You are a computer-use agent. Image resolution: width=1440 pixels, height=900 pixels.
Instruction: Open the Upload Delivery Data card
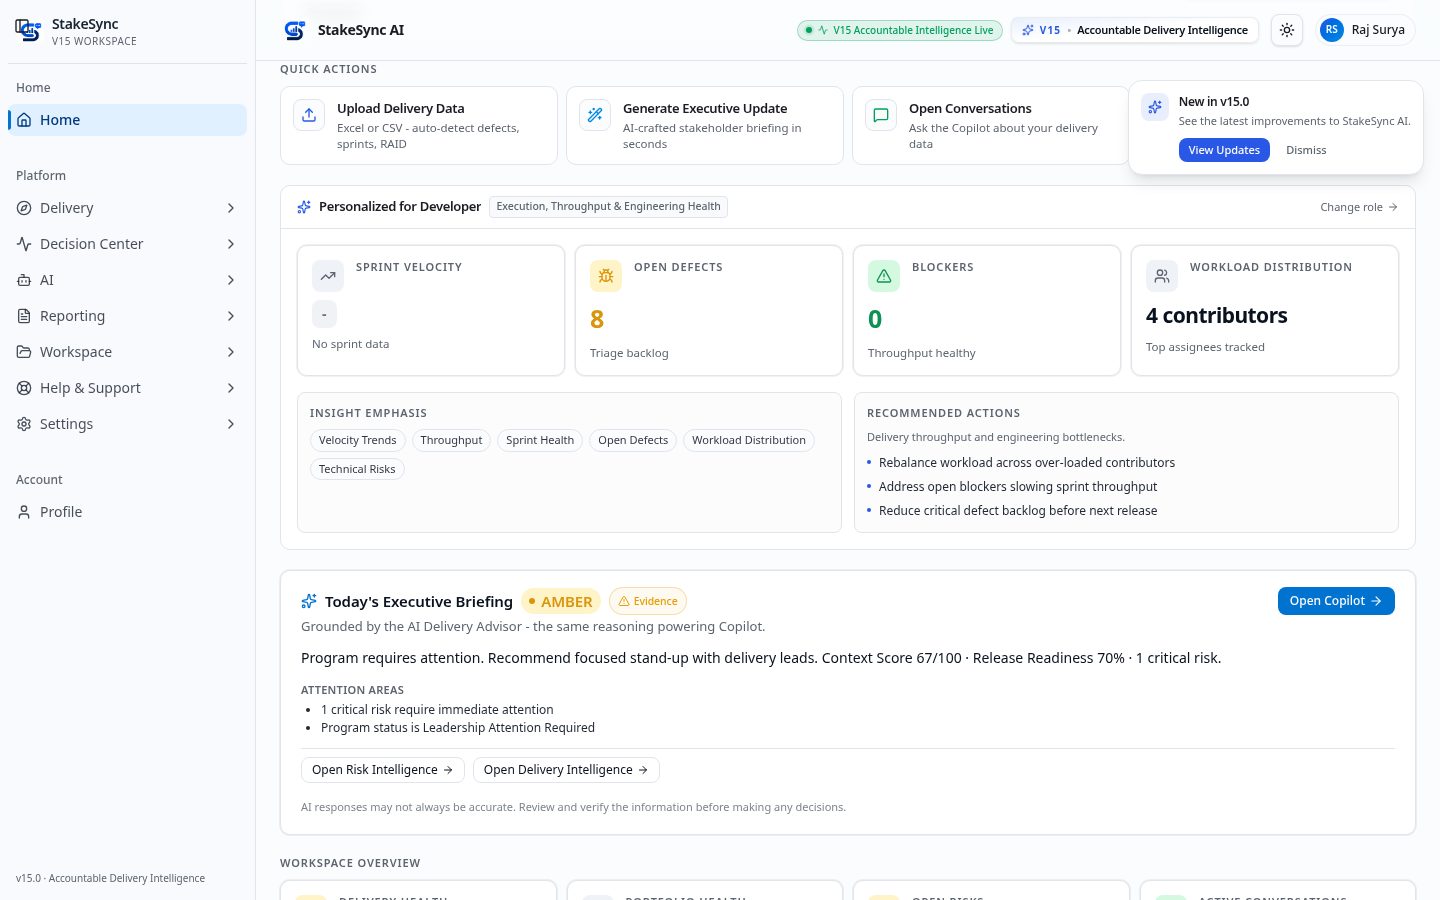pyautogui.click(x=419, y=125)
